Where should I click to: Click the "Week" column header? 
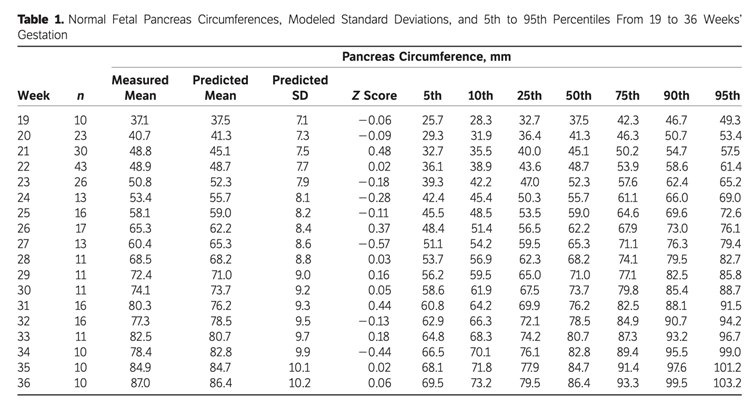[33, 96]
